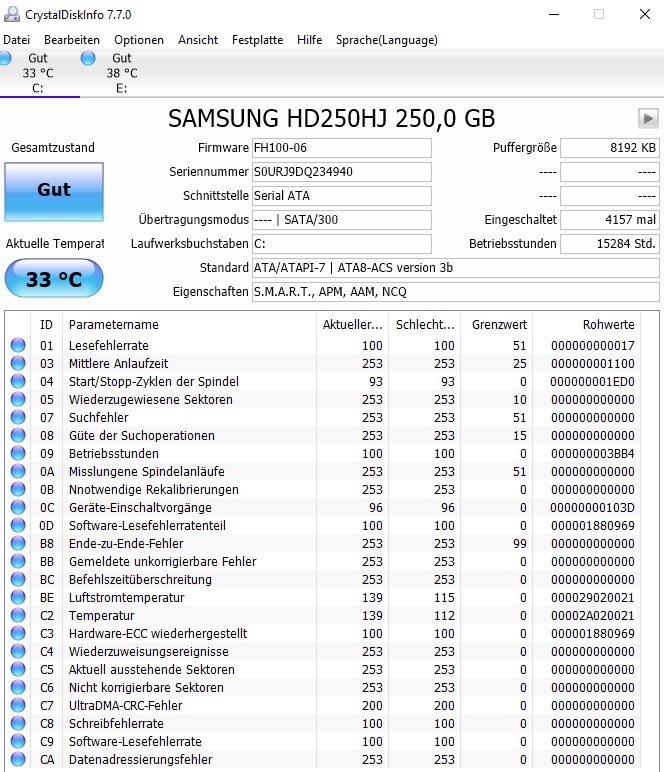
Task: Click status icon for Misslungene Spindelanläufe
Action: [x=18, y=472]
